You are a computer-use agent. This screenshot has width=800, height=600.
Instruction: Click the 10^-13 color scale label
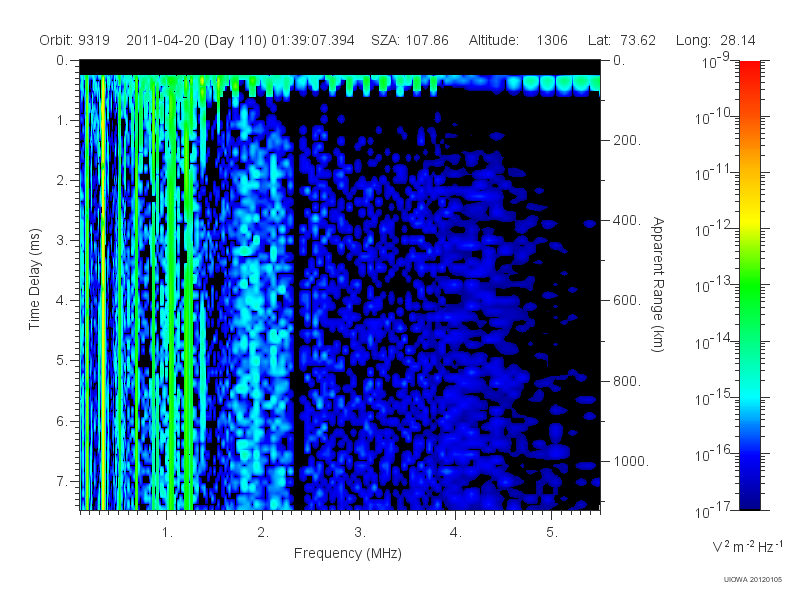[712, 285]
